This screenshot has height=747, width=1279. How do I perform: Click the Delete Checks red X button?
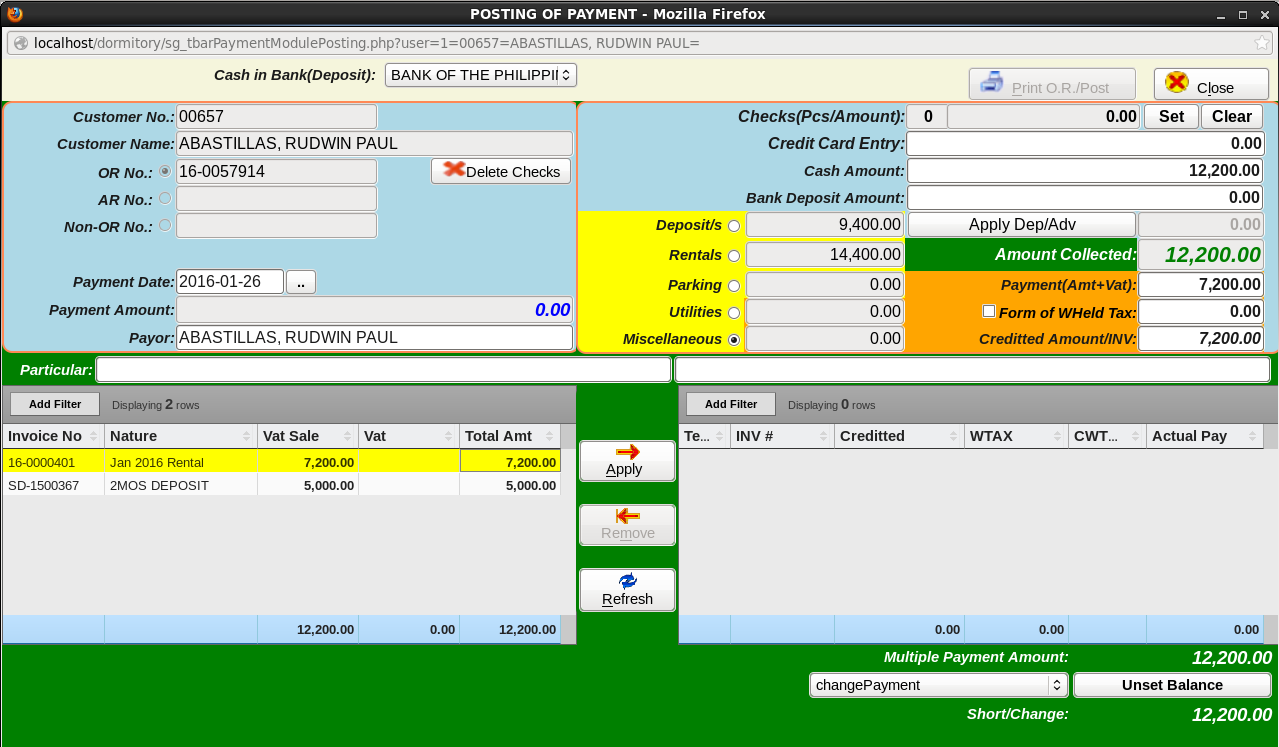point(501,171)
